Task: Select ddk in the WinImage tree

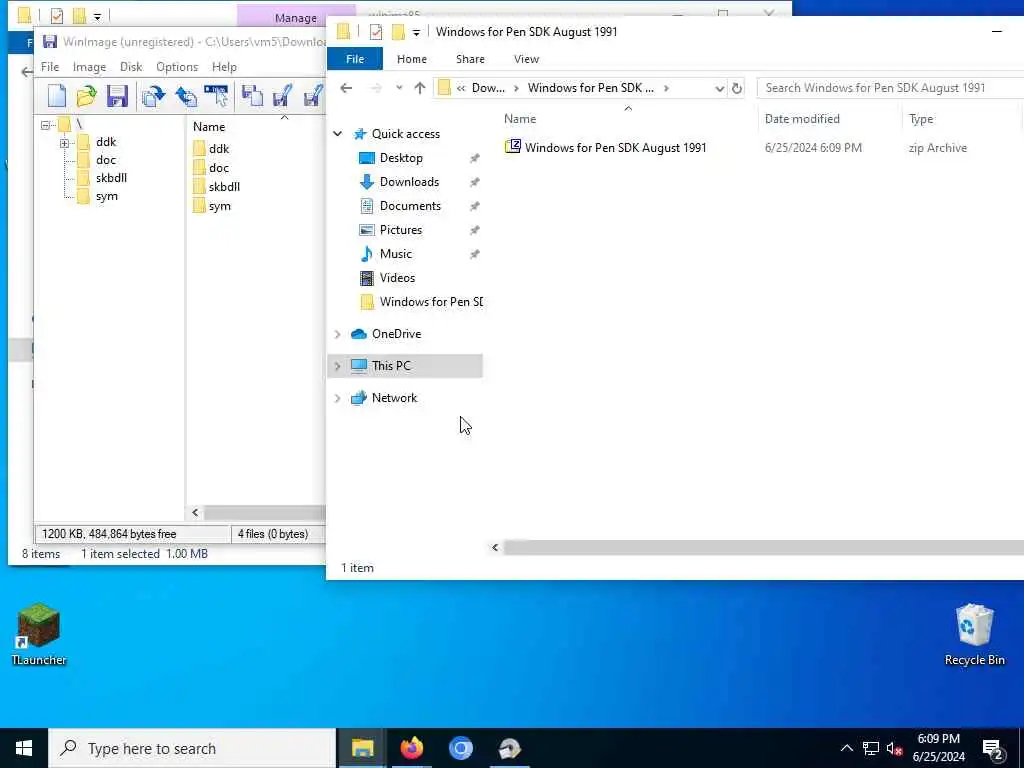Action: [x=106, y=142]
